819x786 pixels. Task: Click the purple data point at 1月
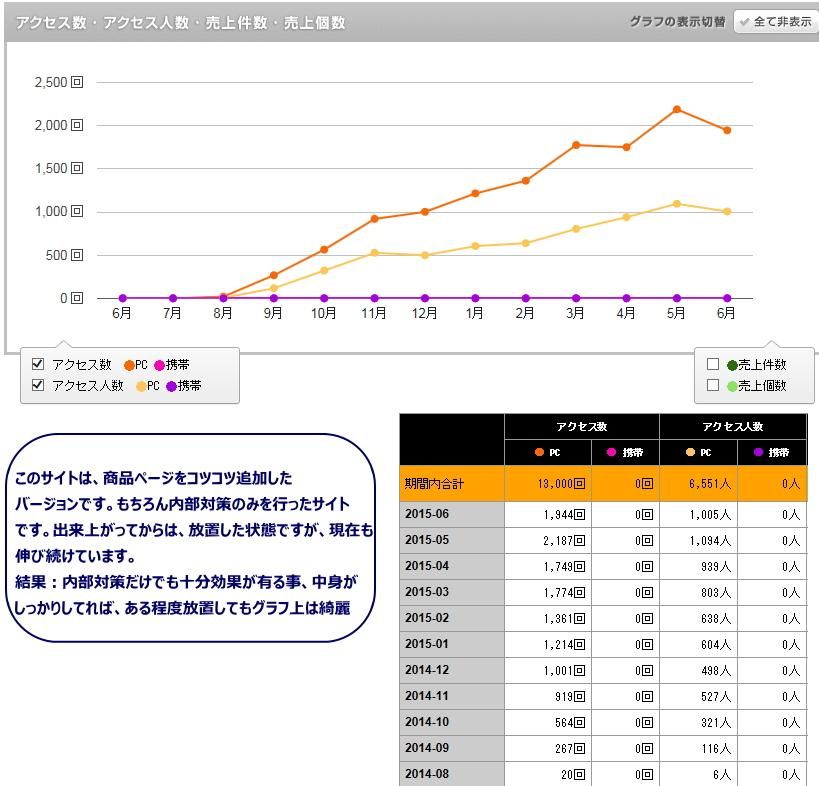pos(475,298)
